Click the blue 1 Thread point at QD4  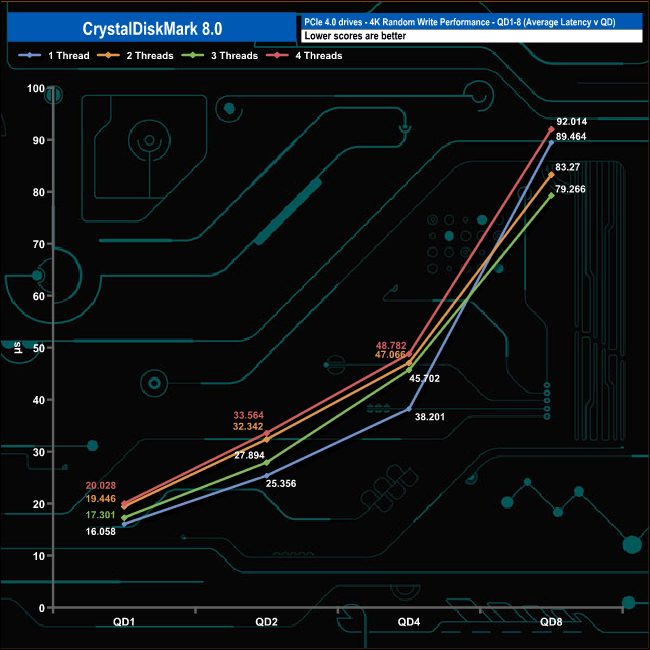tap(409, 409)
